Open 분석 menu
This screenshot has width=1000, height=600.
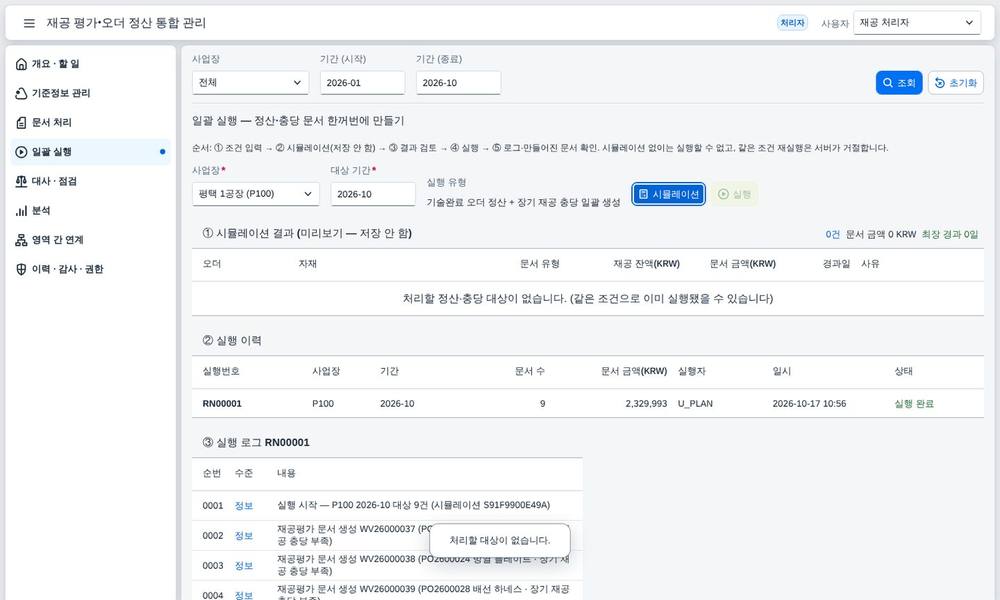pos(91,210)
